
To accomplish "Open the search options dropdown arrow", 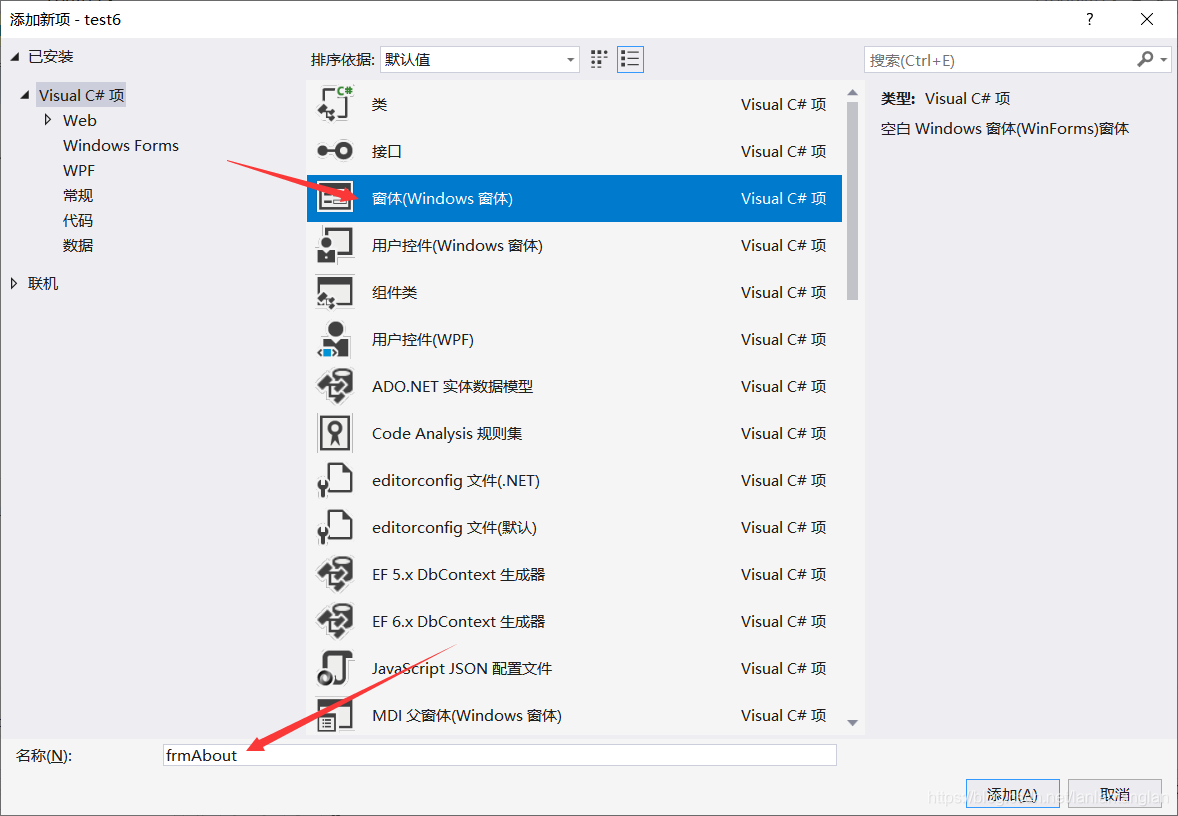I will [1164, 59].
